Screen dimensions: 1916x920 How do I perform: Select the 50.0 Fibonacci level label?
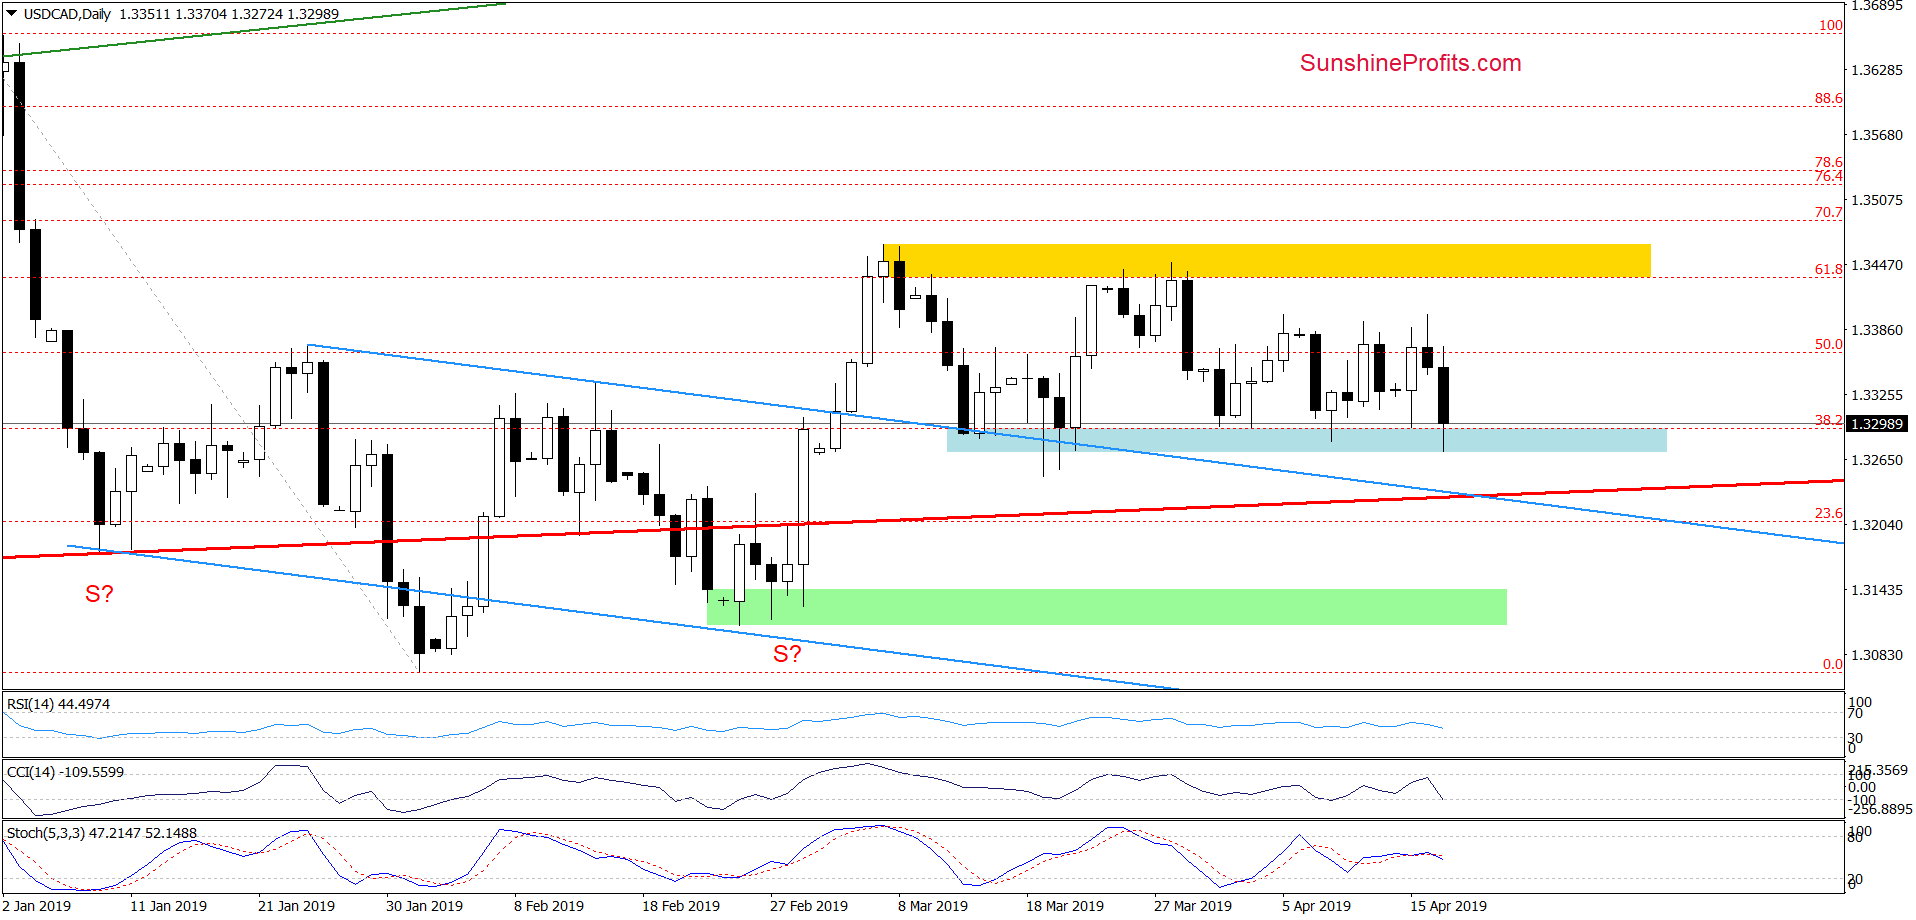click(x=1828, y=344)
